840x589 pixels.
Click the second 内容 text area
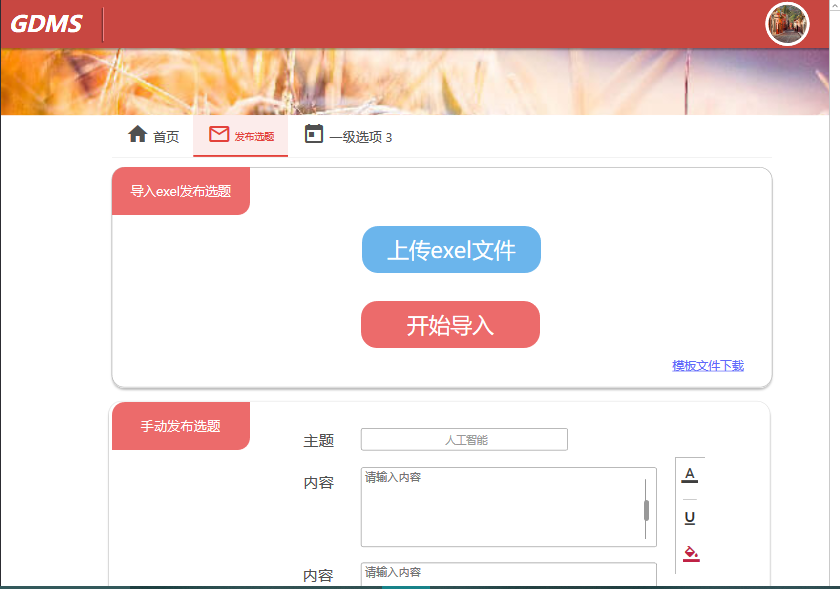[509, 574]
